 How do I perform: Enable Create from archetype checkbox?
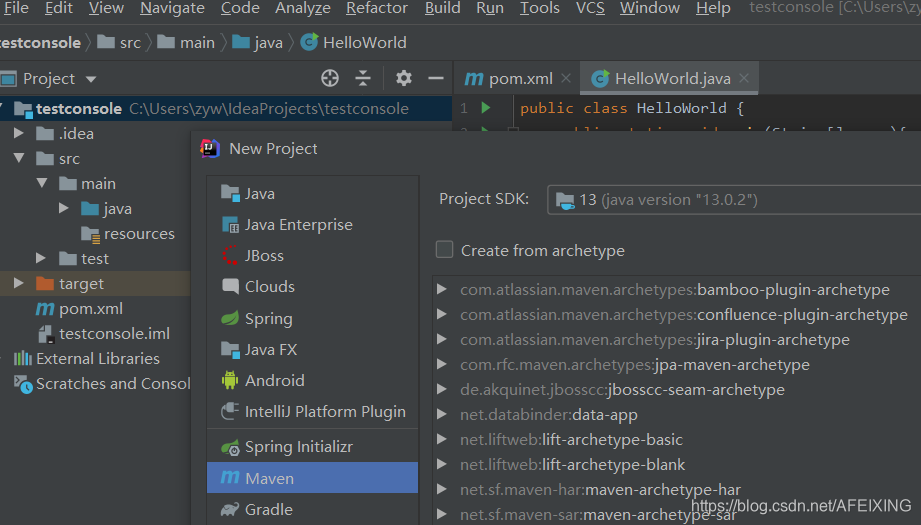[x=445, y=250]
